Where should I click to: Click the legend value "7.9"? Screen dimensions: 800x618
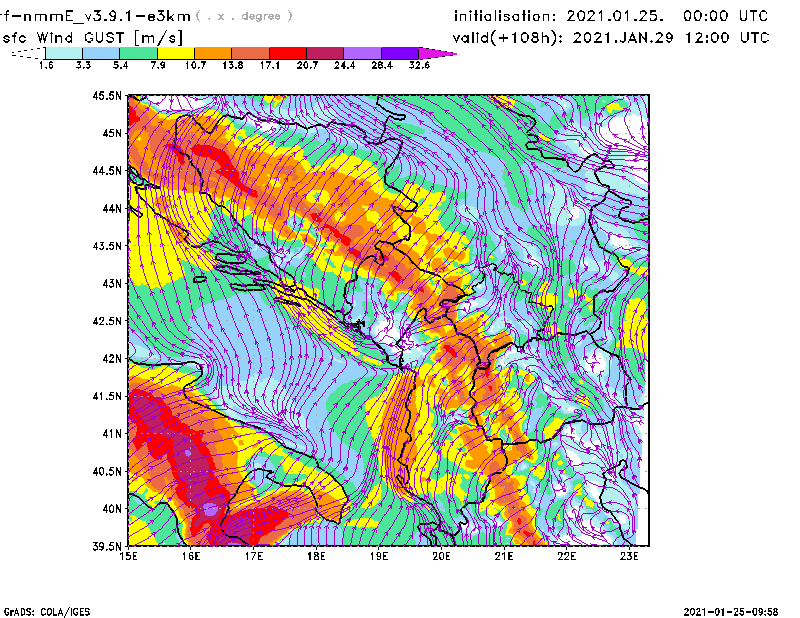(x=158, y=65)
